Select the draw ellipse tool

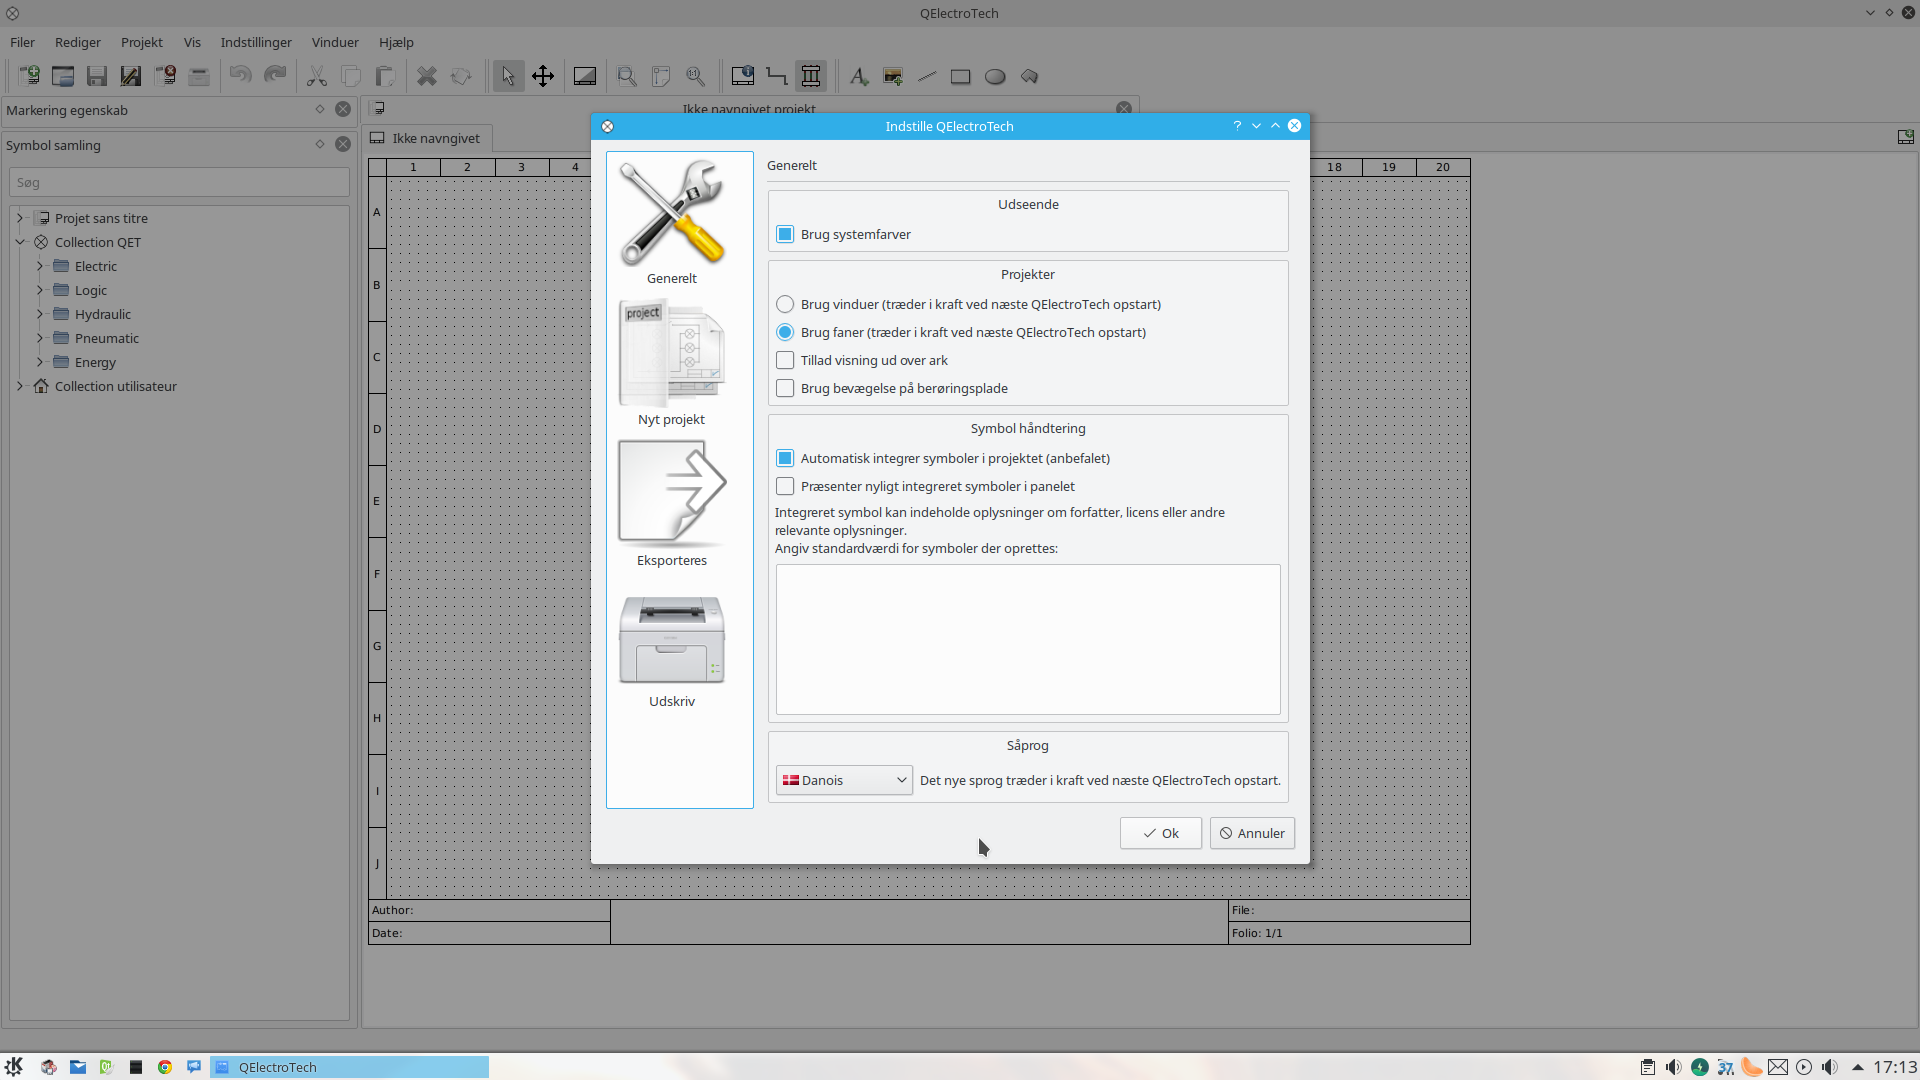point(995,76)
